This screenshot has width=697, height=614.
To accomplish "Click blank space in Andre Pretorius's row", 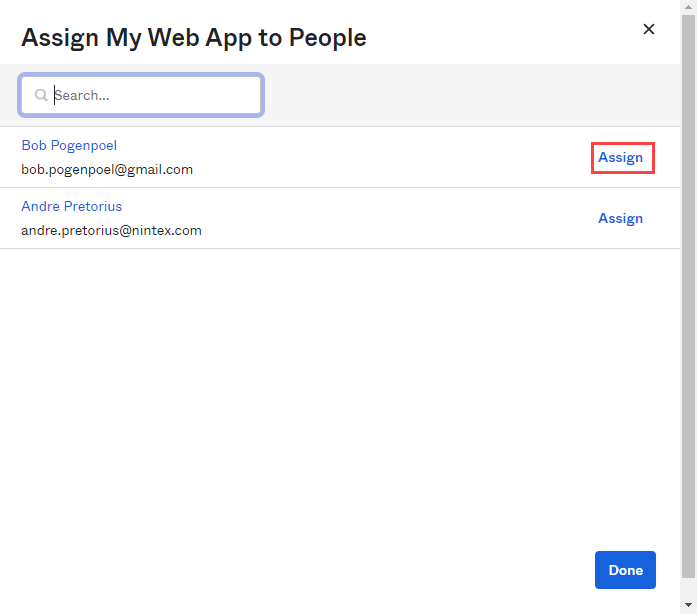I will click(400, 219).
